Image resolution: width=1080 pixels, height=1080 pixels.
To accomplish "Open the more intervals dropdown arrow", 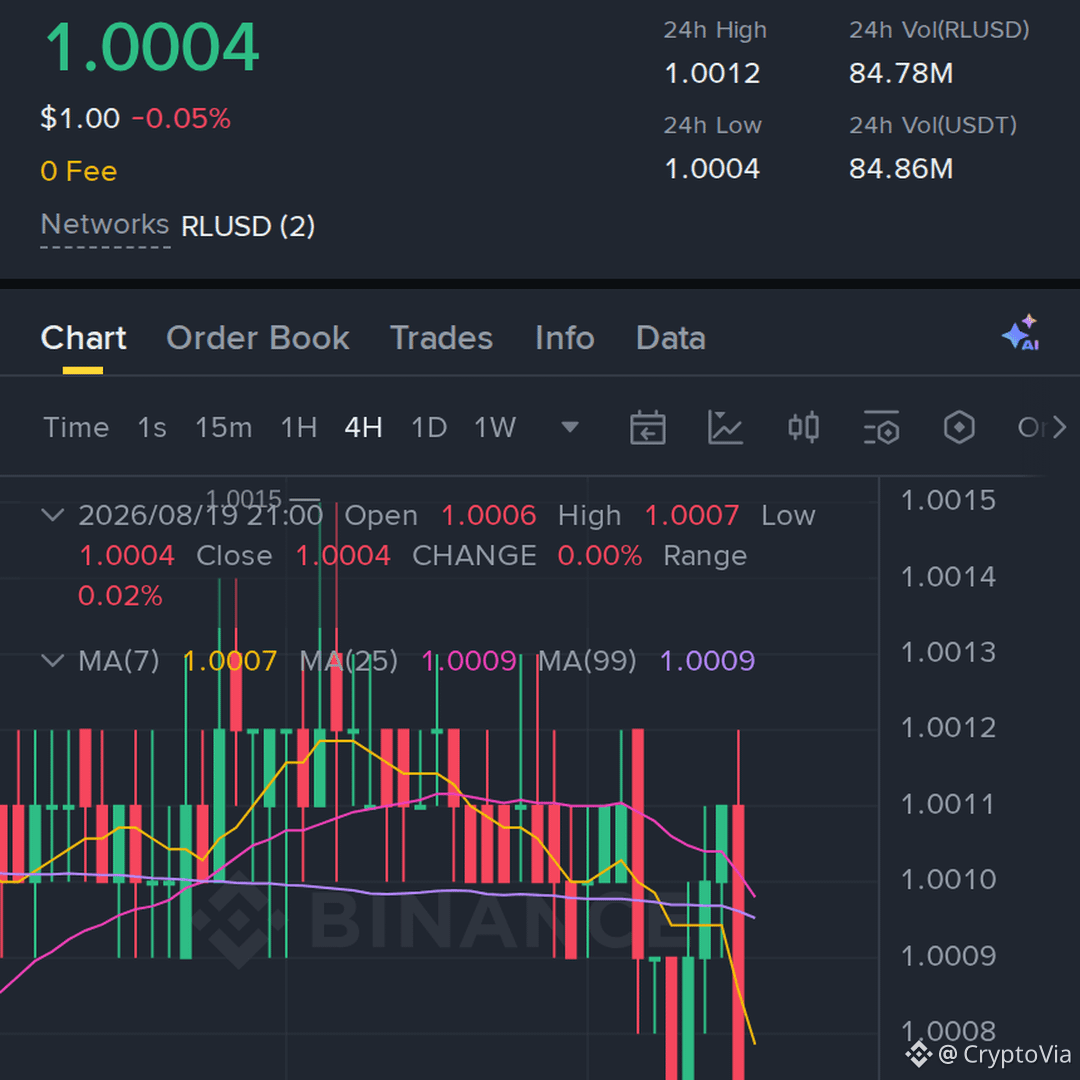I will (570, 427).
